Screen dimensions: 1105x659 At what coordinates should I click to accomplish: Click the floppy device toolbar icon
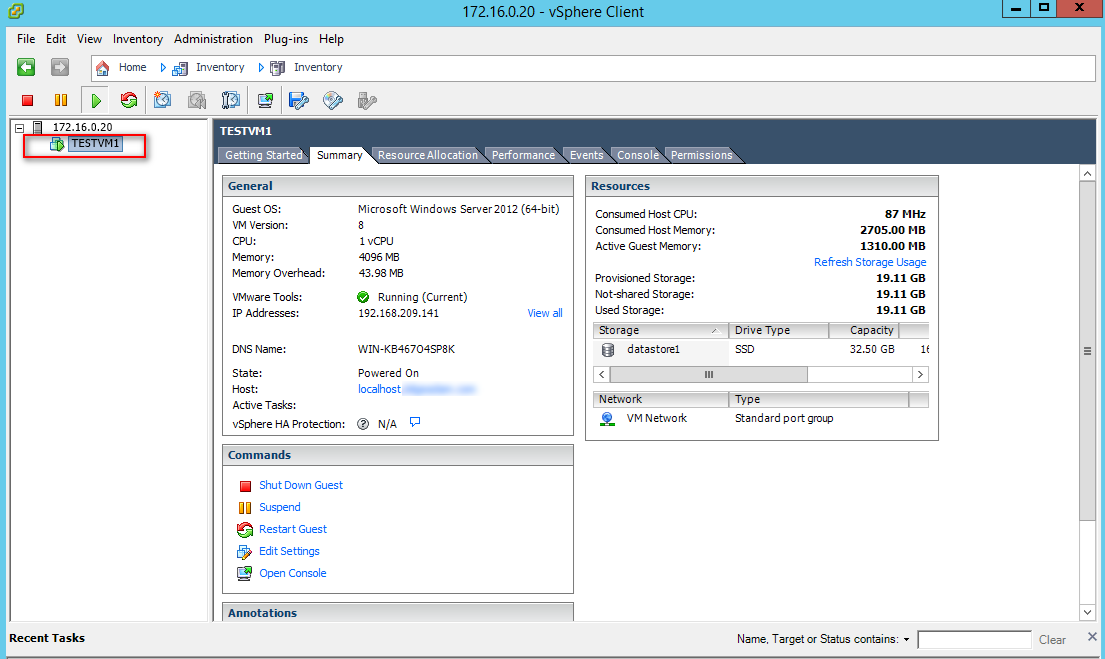299,101
